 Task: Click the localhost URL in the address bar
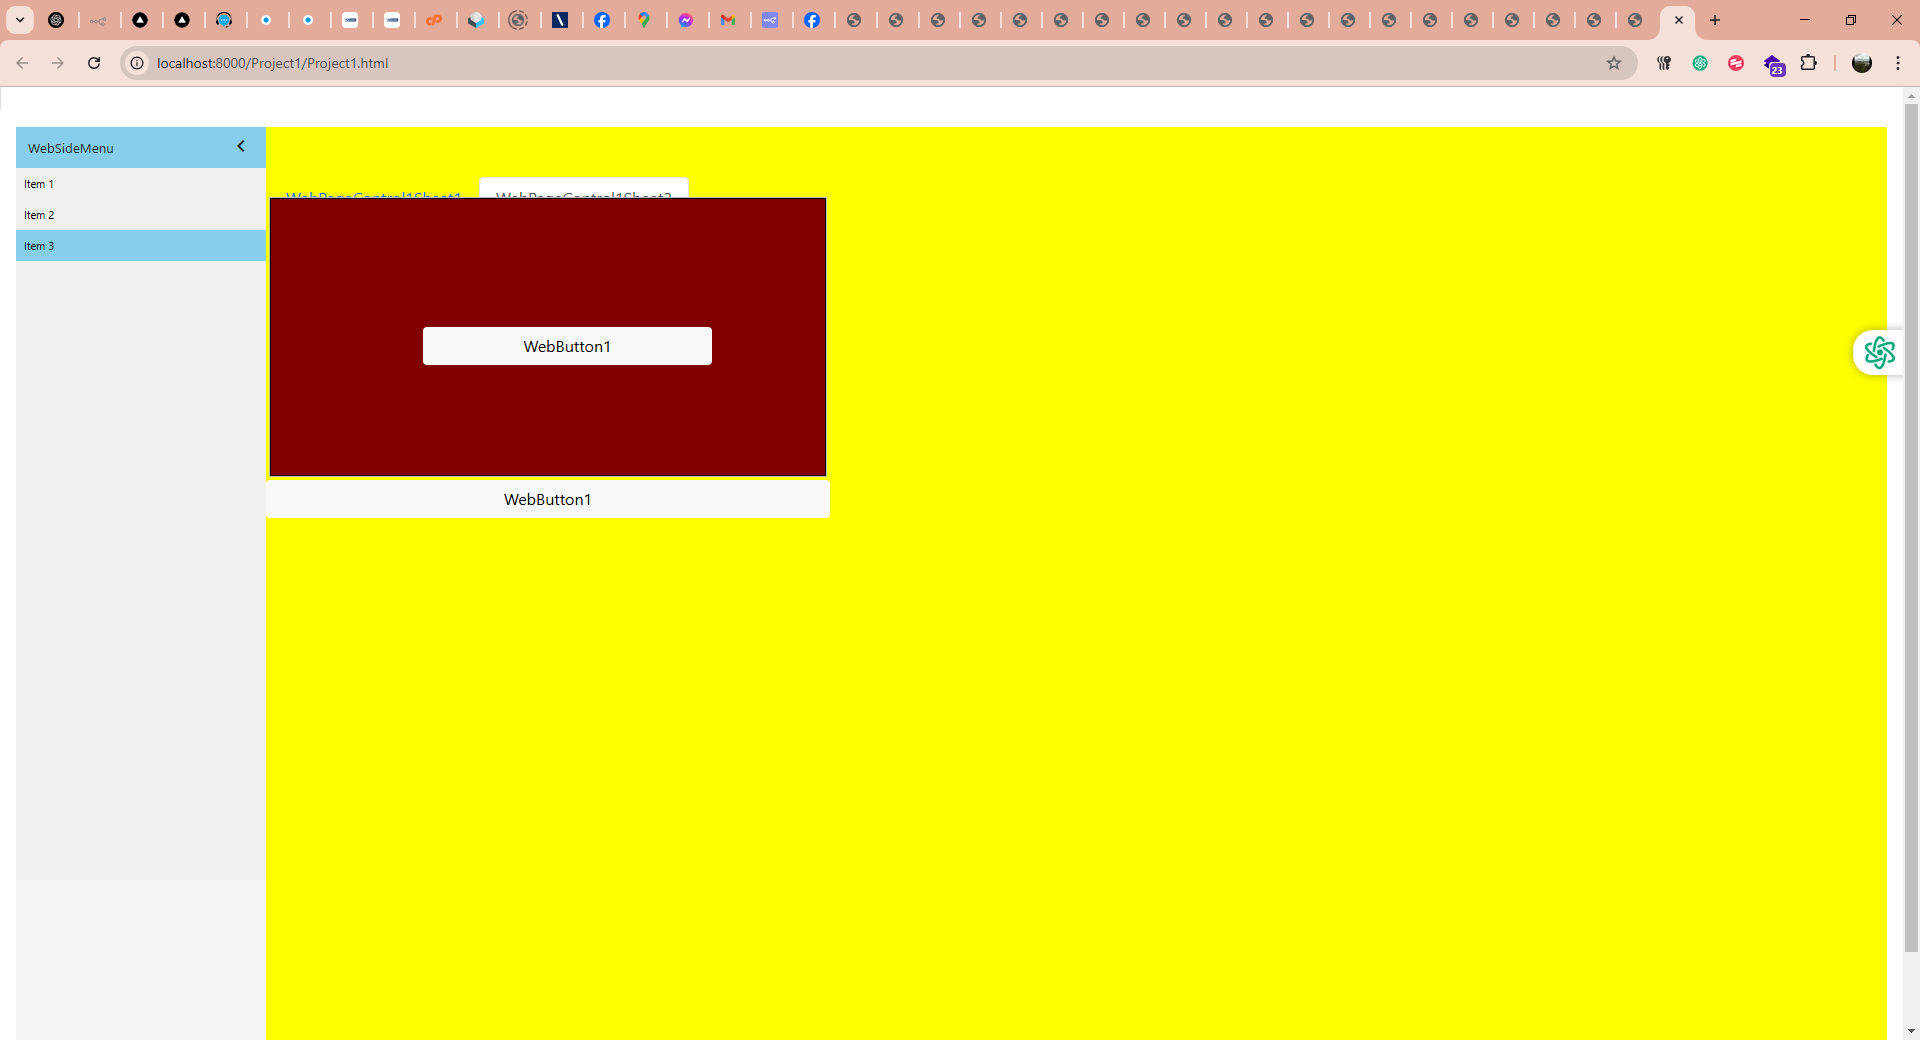[x=272, y=63]
